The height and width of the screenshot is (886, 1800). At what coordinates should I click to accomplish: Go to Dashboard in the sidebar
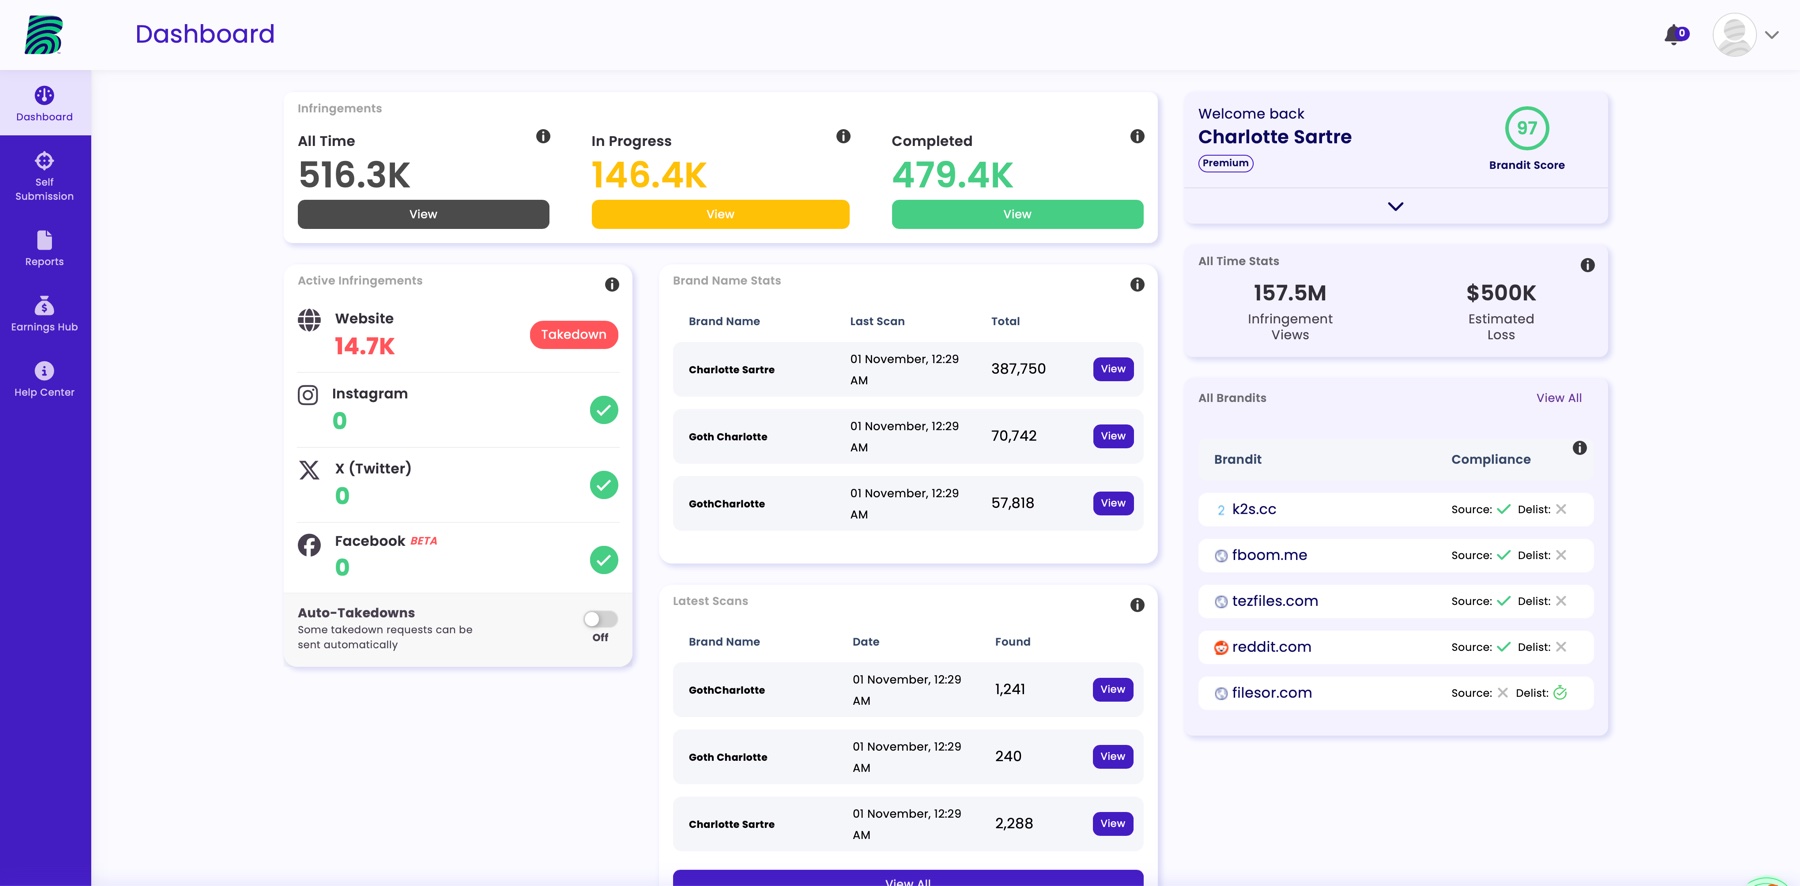point(45,103)
